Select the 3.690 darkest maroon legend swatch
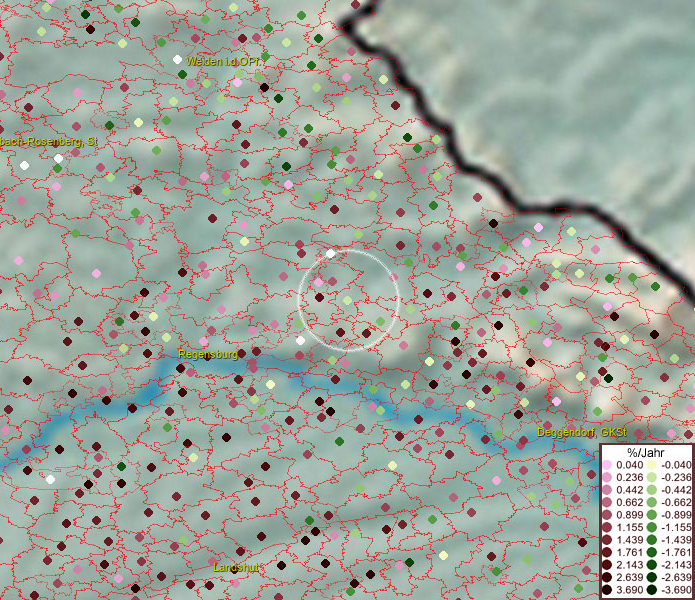The image size is (695, 600). (607, 591)
